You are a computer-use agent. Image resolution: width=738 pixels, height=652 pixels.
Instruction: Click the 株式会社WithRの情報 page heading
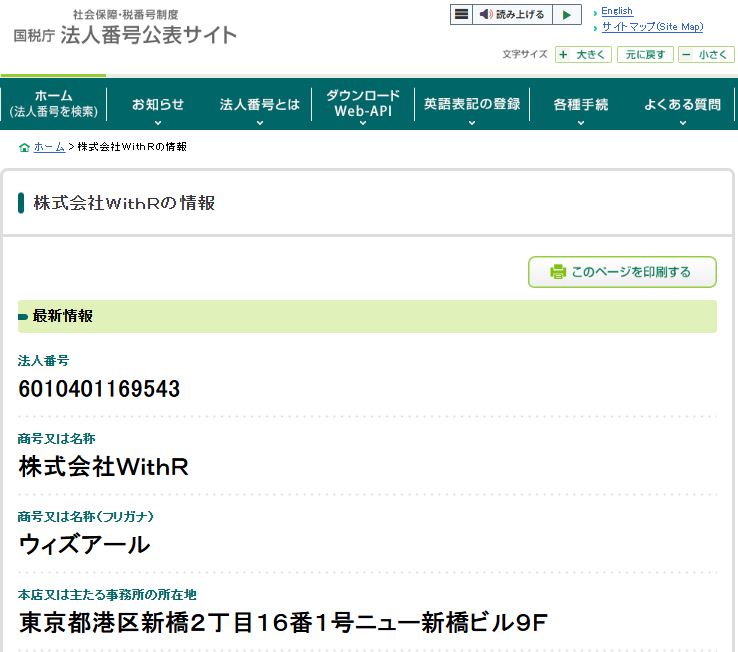(124, 203)
